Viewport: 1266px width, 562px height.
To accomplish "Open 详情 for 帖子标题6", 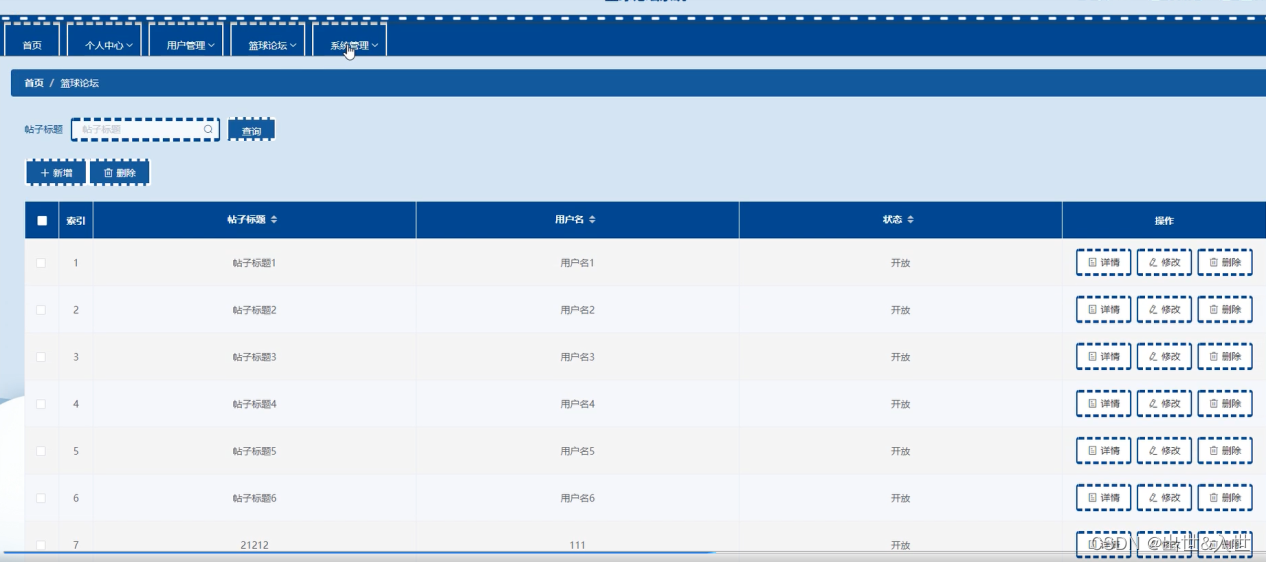I will coord(1104,498).
